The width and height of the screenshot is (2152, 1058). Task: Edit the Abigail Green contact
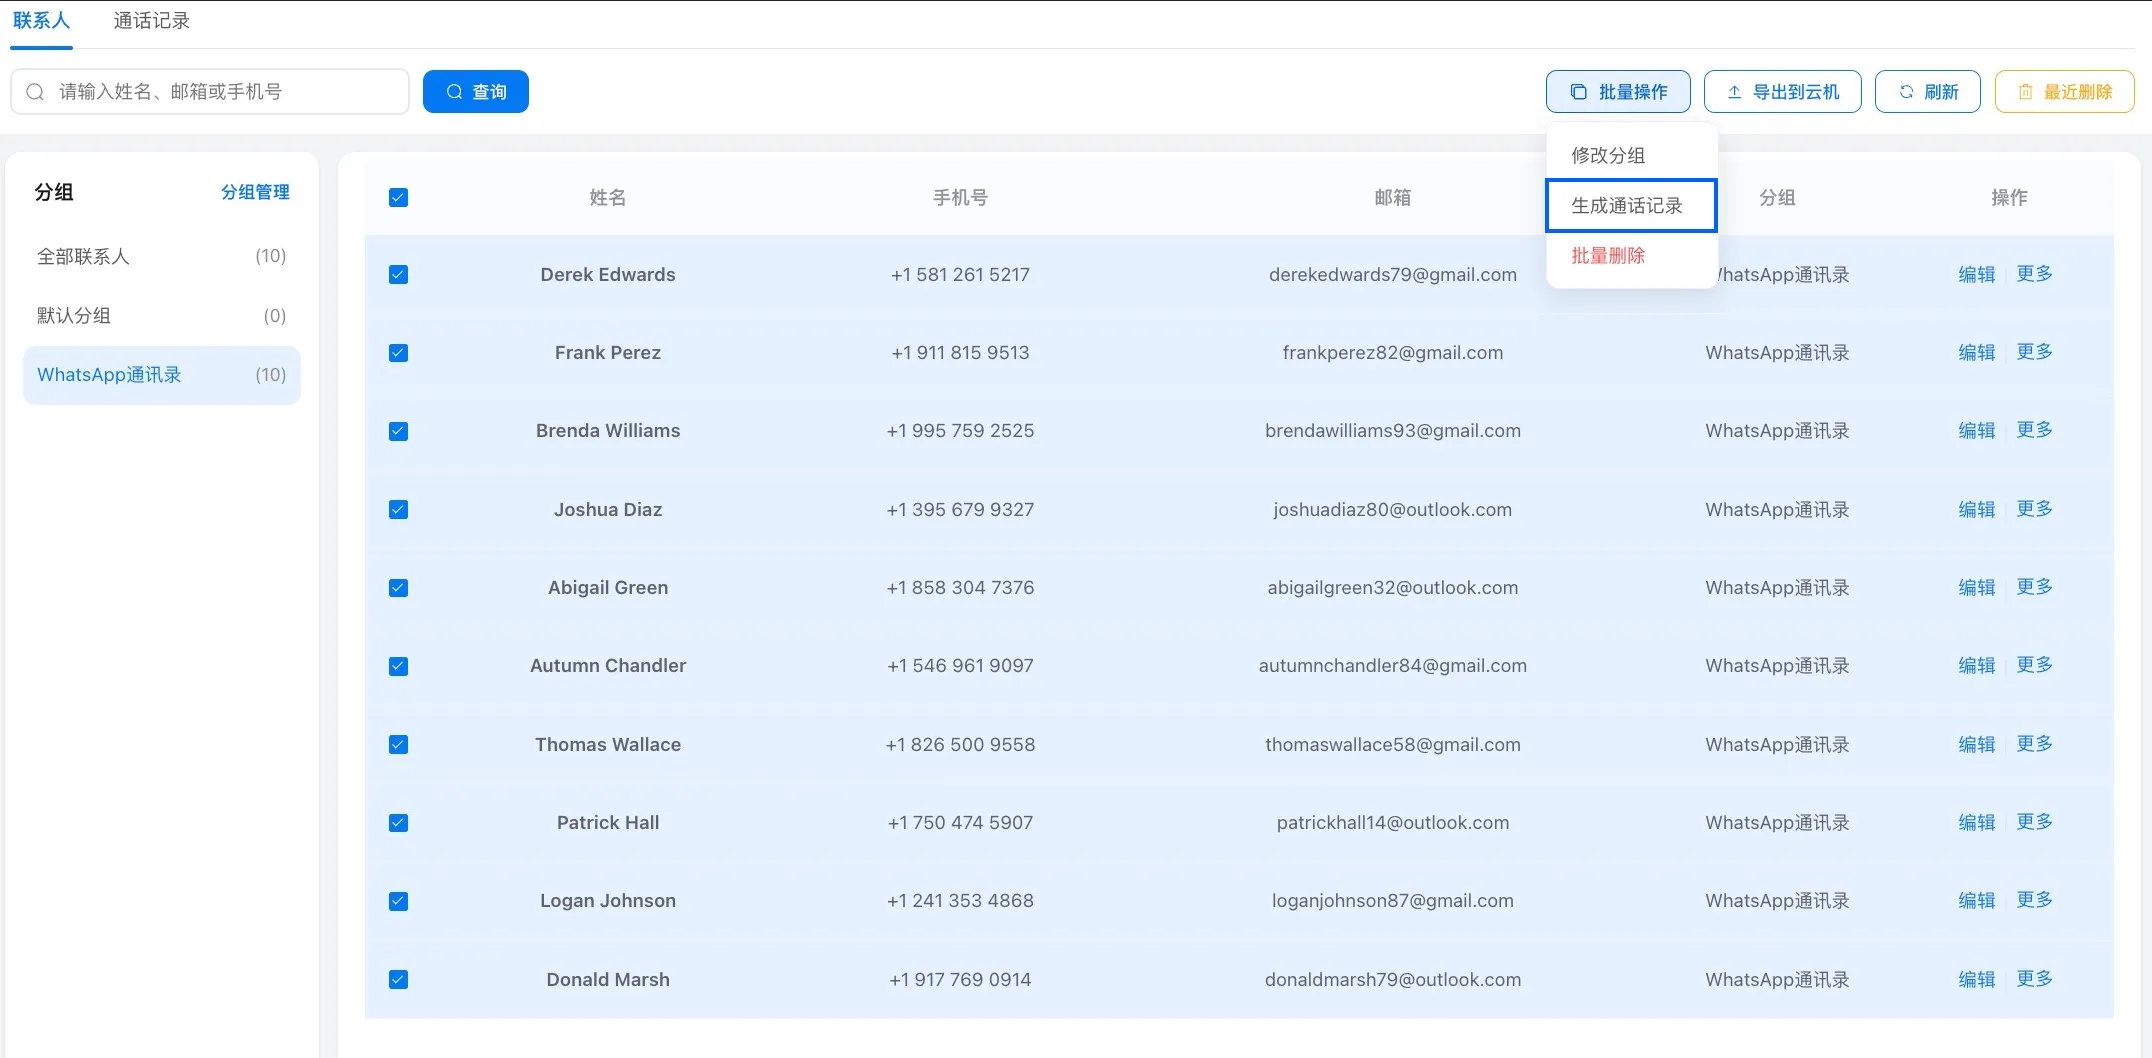click(x=1977, y=588)
